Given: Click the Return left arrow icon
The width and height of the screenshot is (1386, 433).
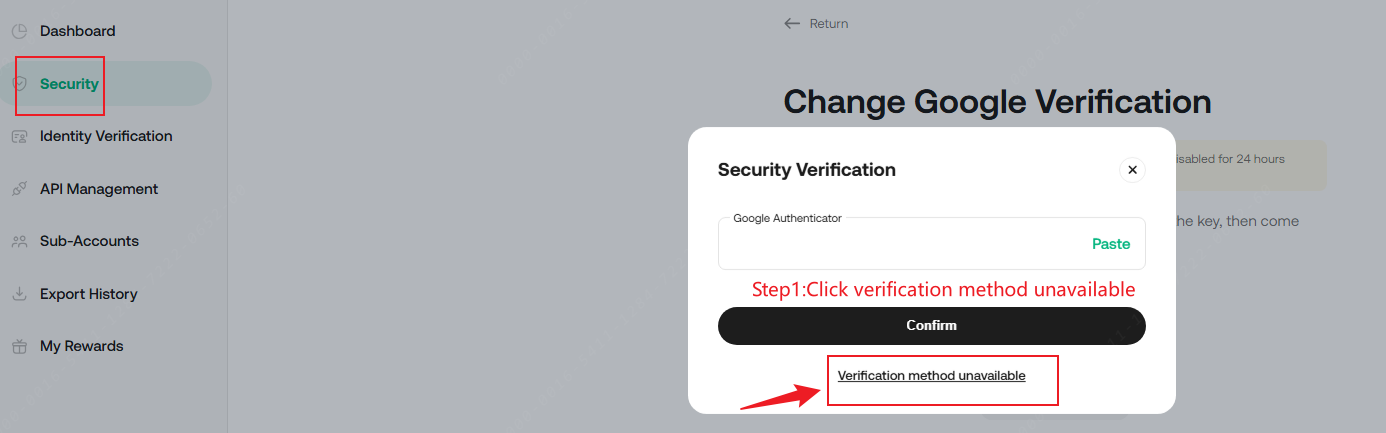Looking at the screenshot, I should pyautogui.click(x=793, y=24).
